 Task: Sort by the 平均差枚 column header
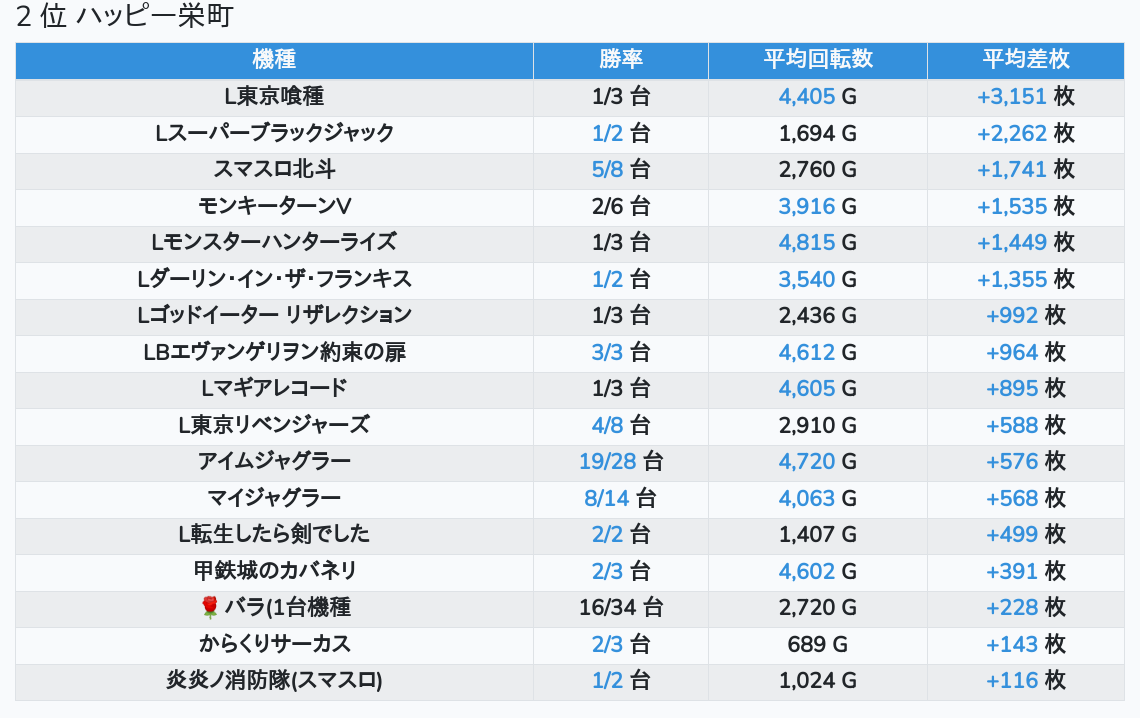click(x=1026, y=60)
